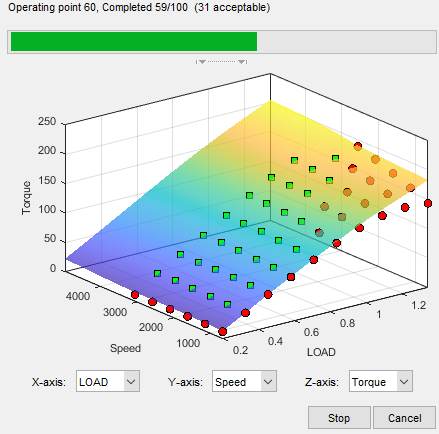
Task: Click the yellow top corner of the torque surface
Action: pyautogui.click(x=270, y=101)
